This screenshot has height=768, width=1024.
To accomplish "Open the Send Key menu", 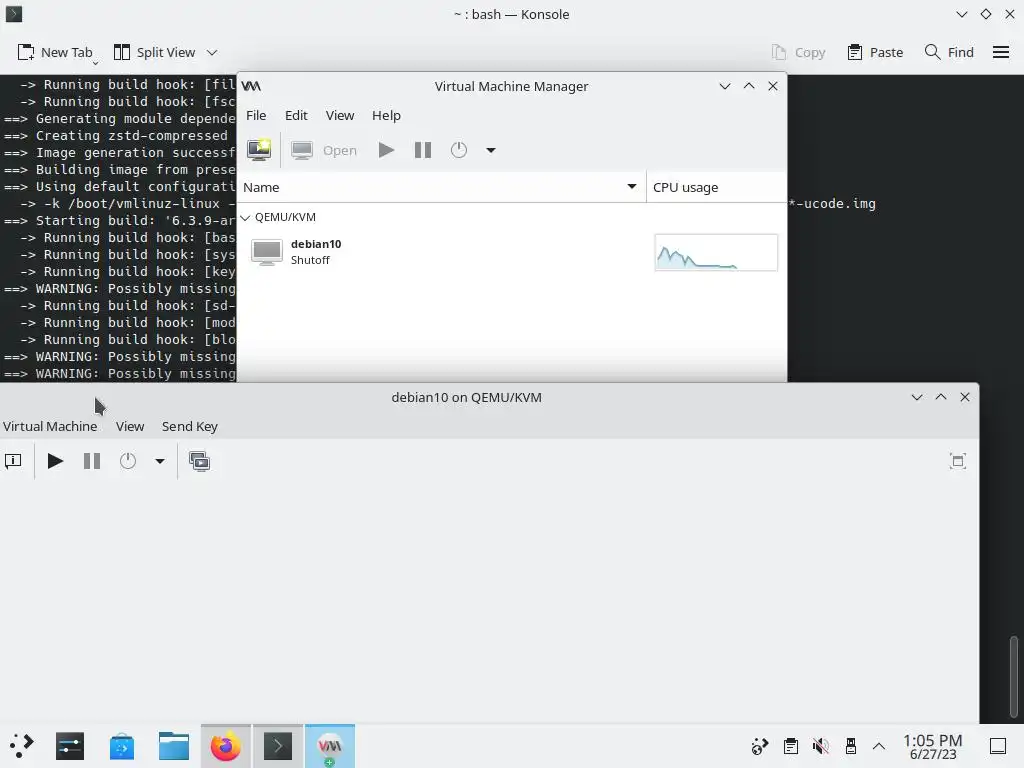I will click(189, 426).
